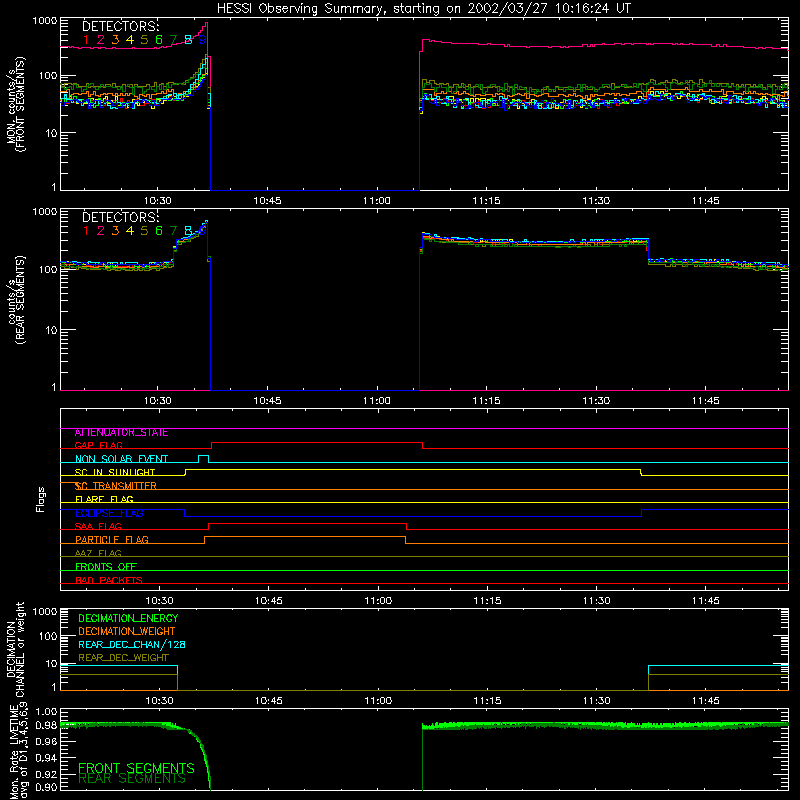Click 11:45 time tick under front segments plot
This screenshot has width=800, height=800.
706,201
